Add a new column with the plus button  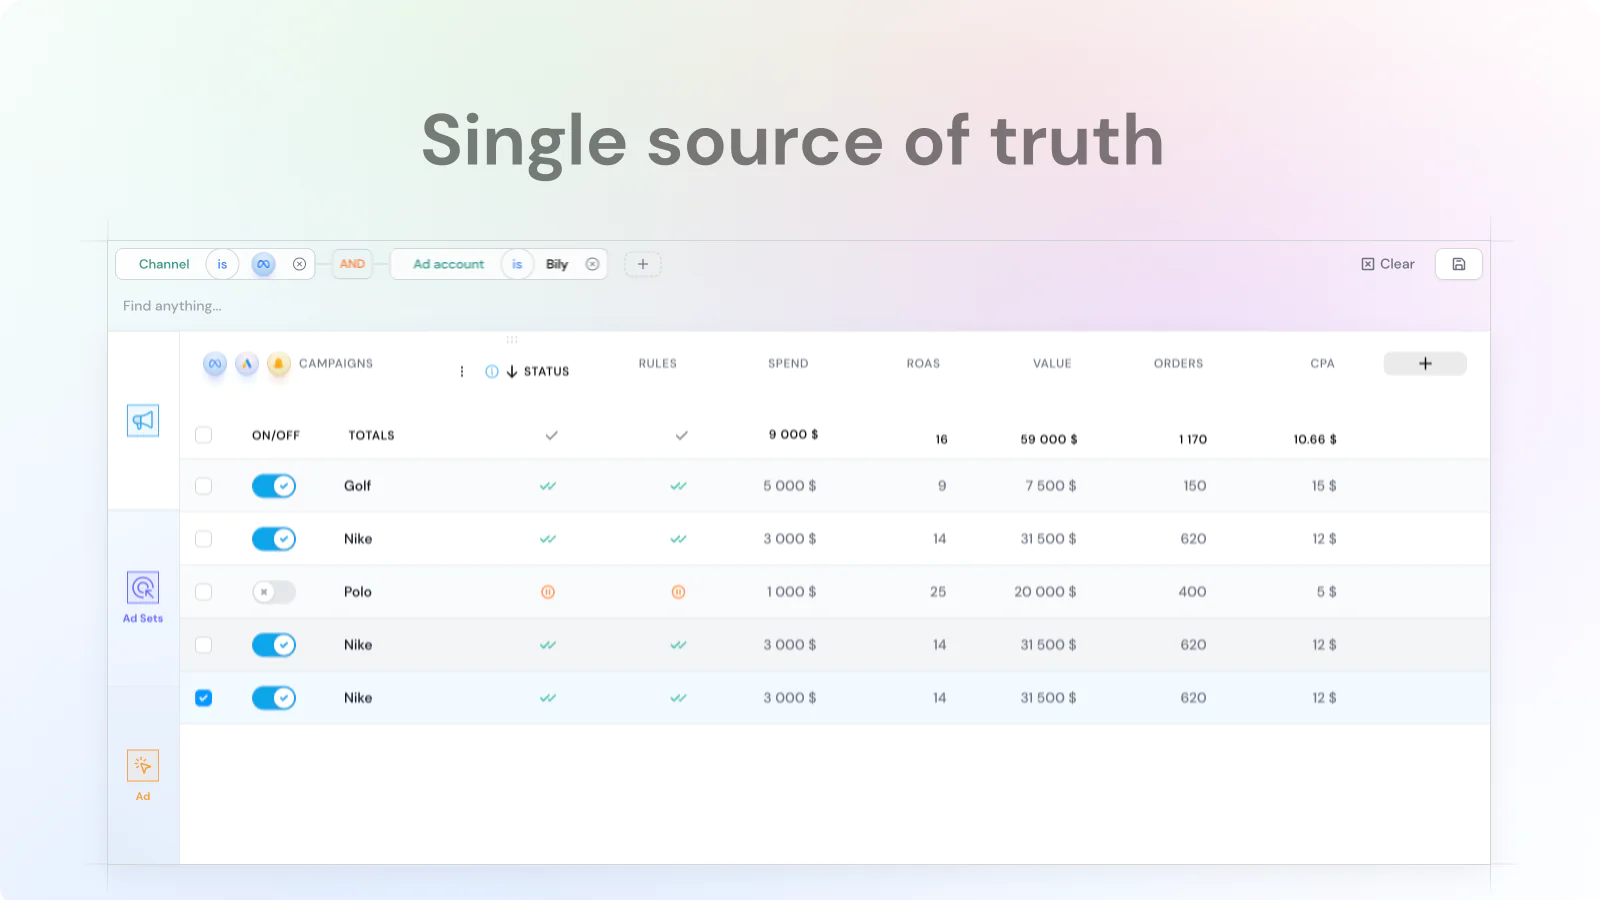[1425, 364]
